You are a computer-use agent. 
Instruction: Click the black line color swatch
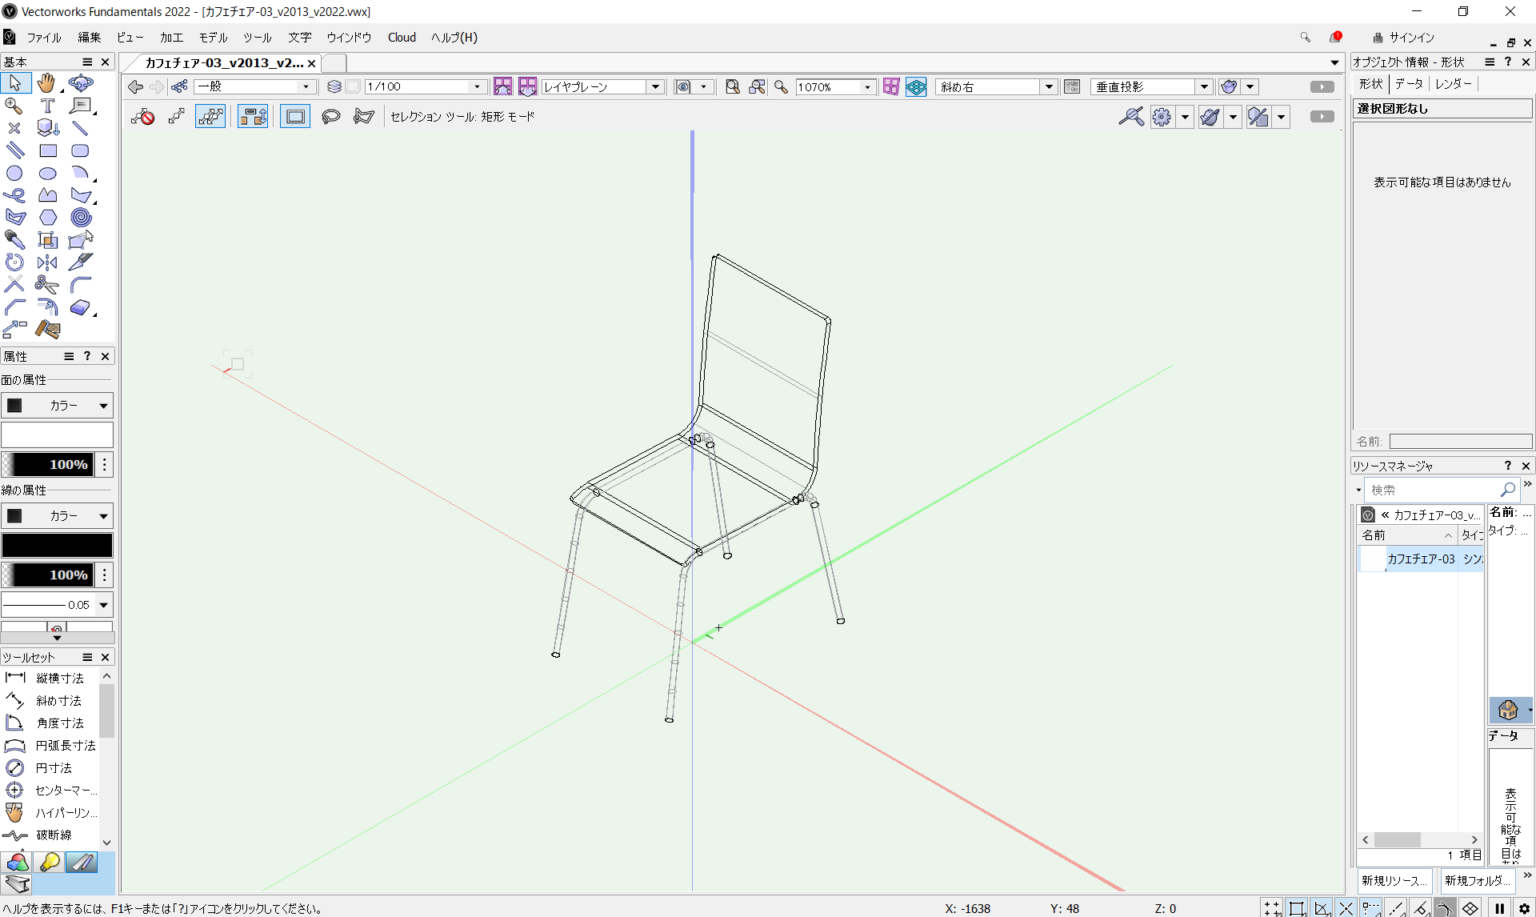click(x=57, y=545)
